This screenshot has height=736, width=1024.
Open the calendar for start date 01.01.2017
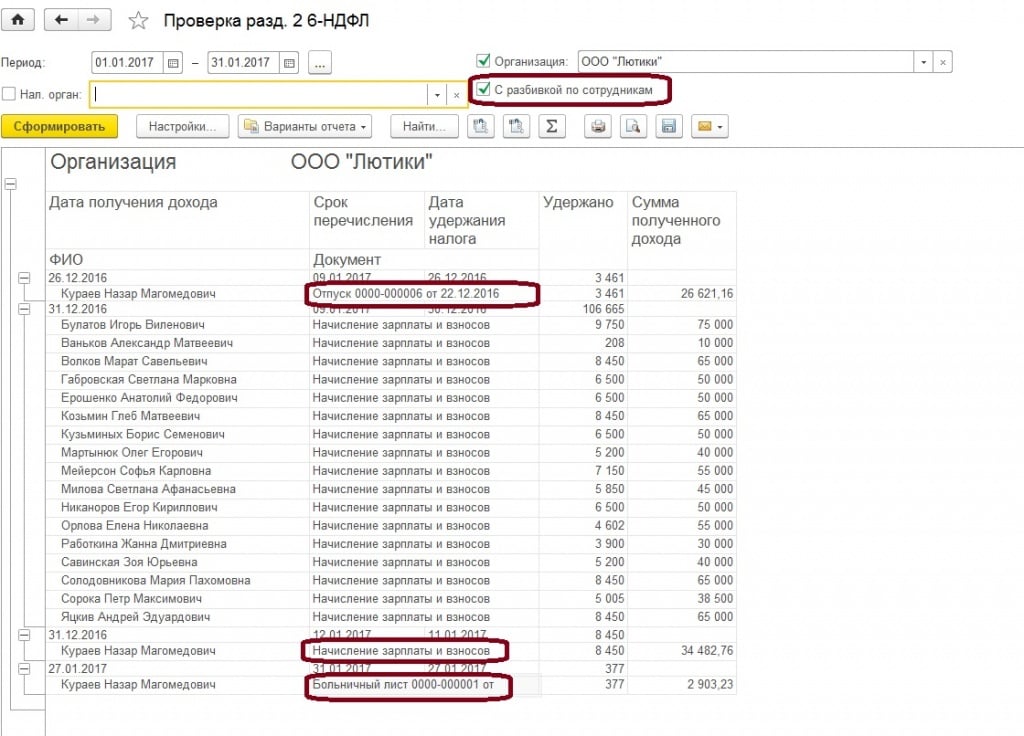click(172, 63)
